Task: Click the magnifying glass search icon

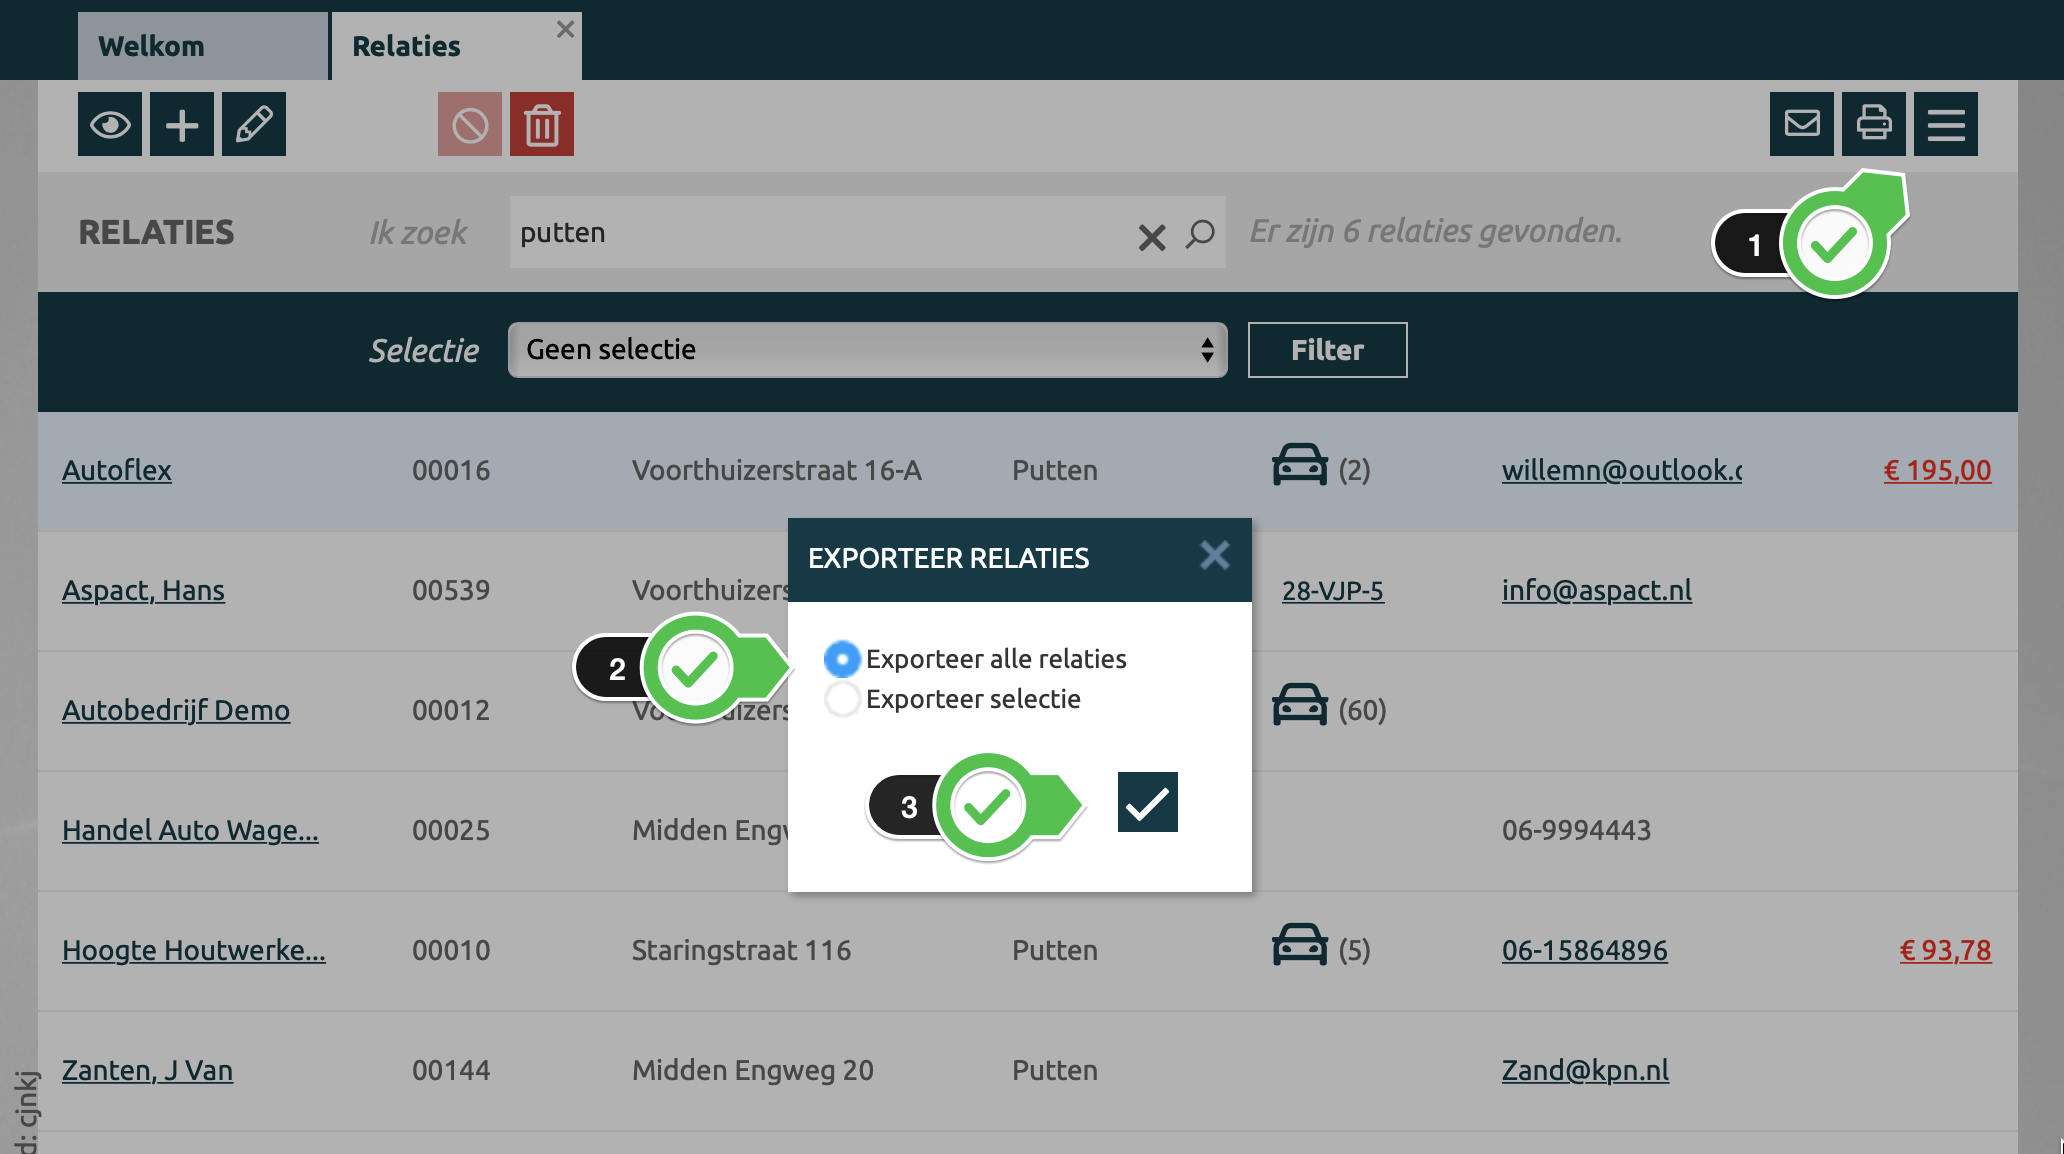Action: (1200, 234)
